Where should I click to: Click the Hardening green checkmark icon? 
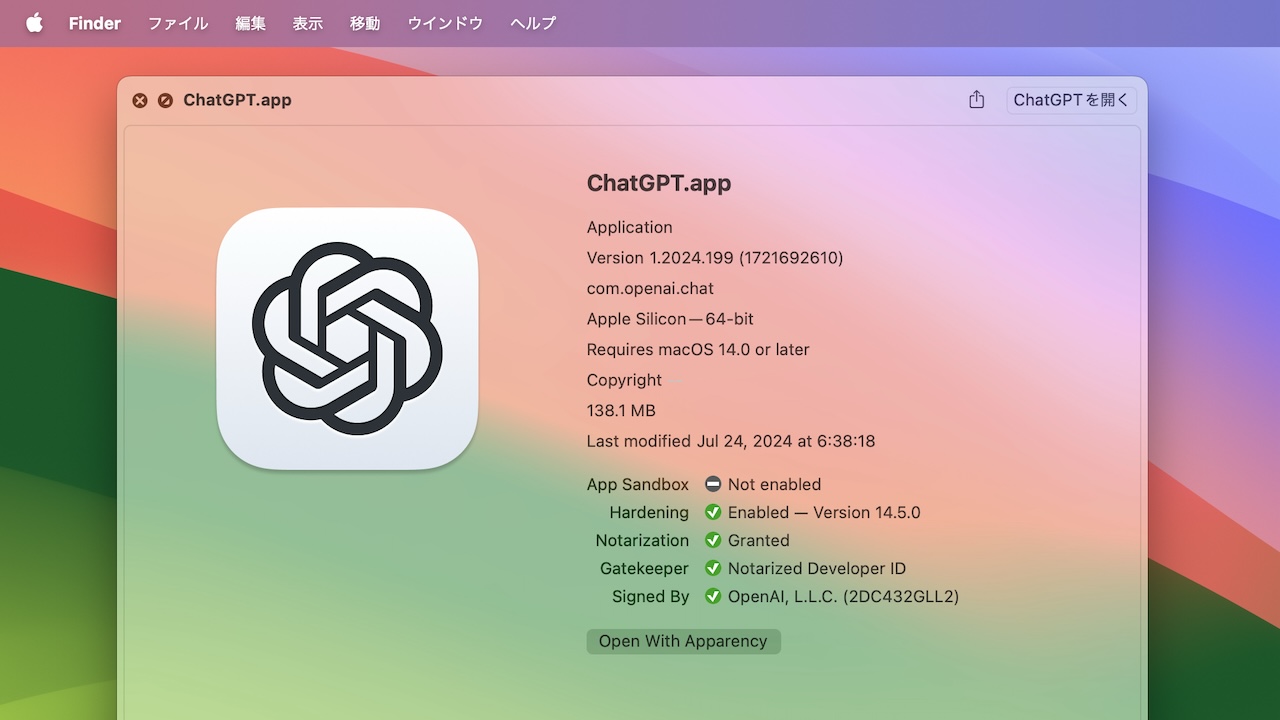(x=713, y=512)
